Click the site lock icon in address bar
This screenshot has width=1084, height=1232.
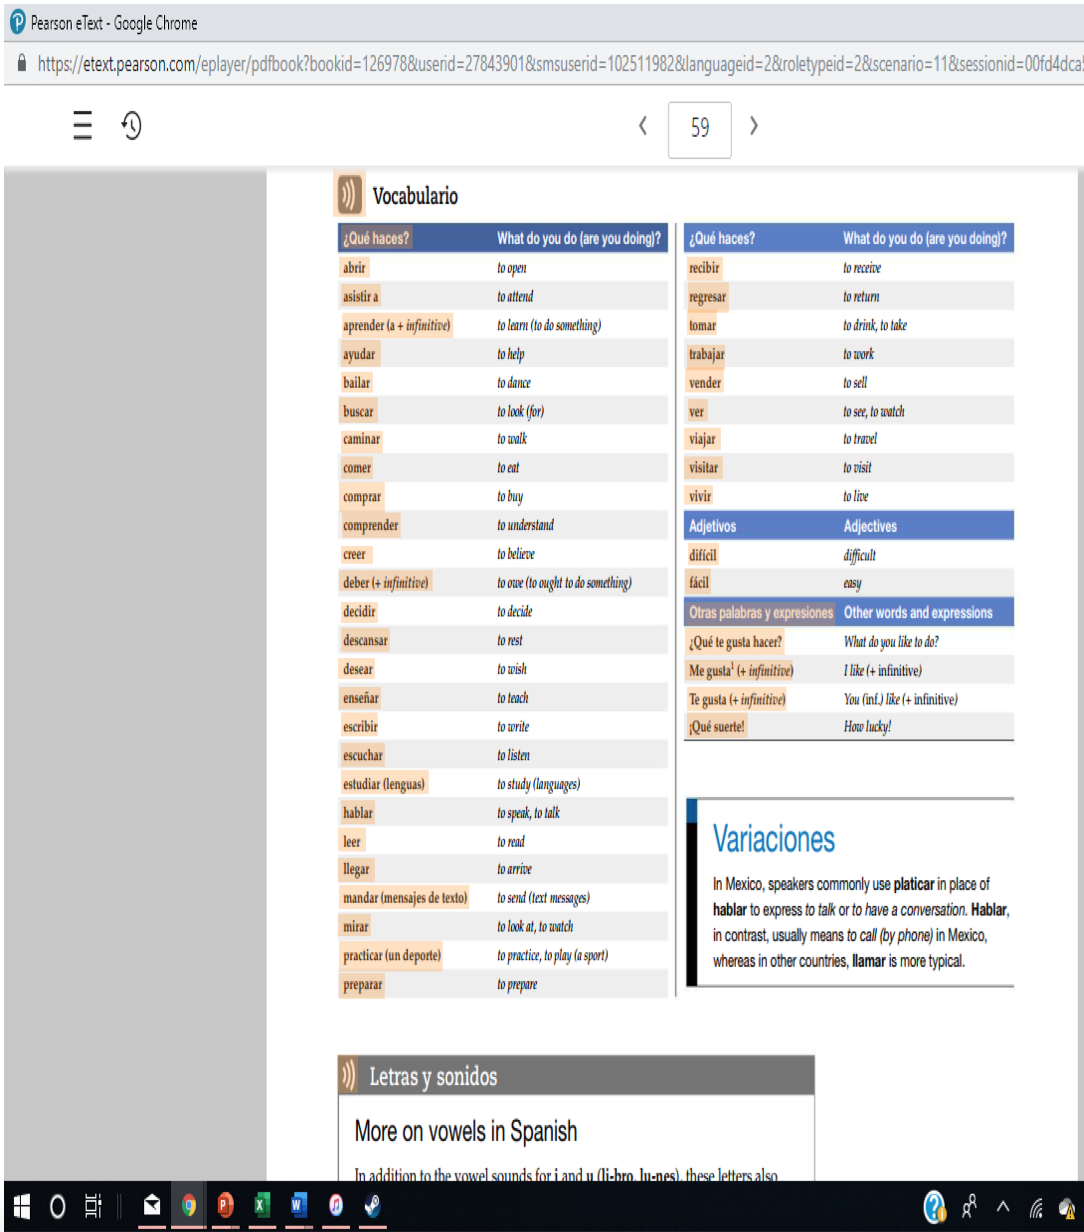click(x=20, y=63)
